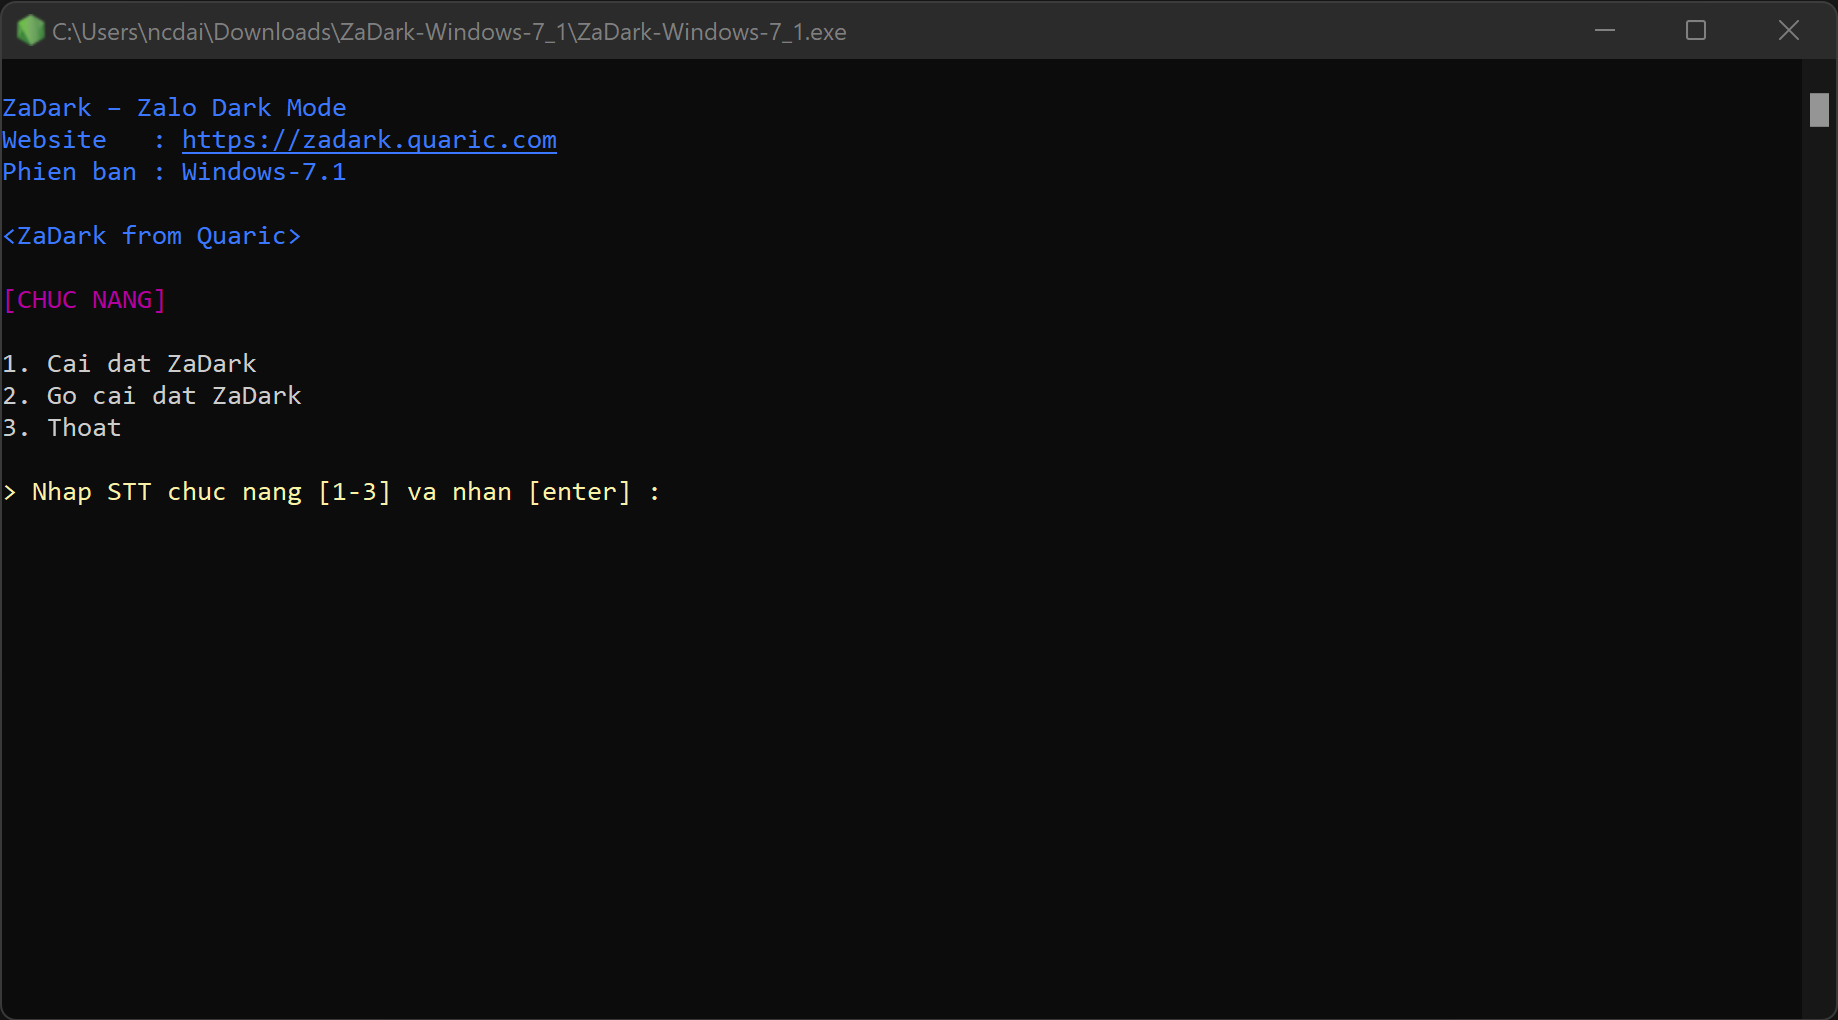Select the text '1. Cai dat ZaDark'
This screenshot has height=1020, width=1838.
click(x=129, y=364)
